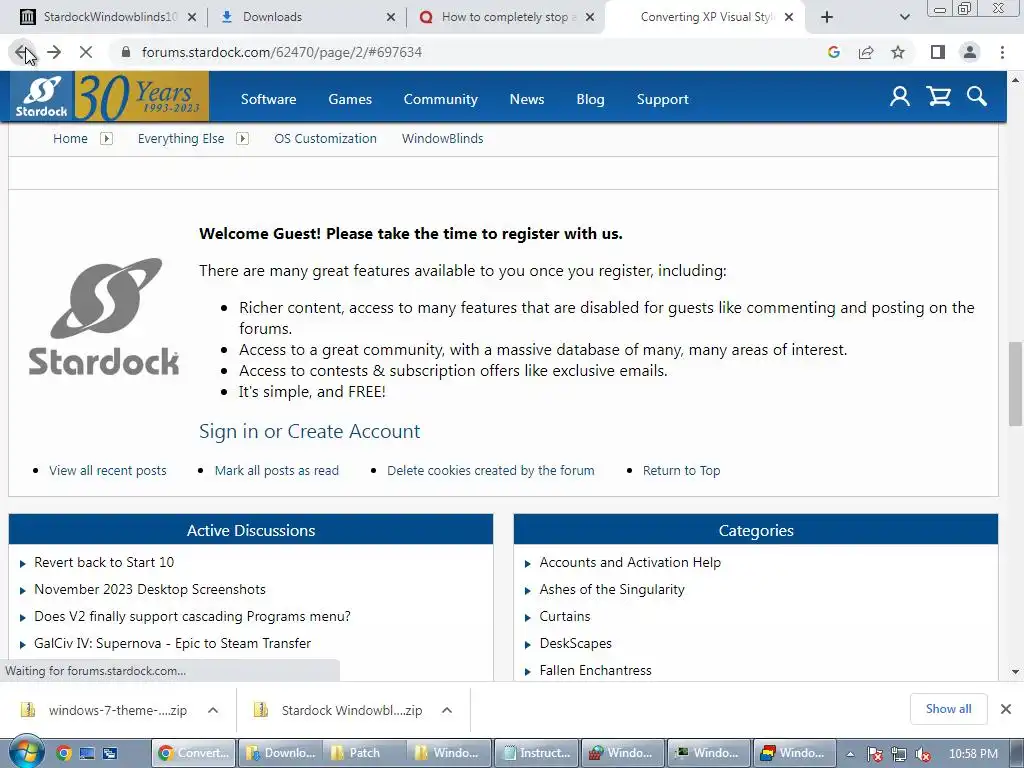Open the Chrome profile avatar

point(970,52)
